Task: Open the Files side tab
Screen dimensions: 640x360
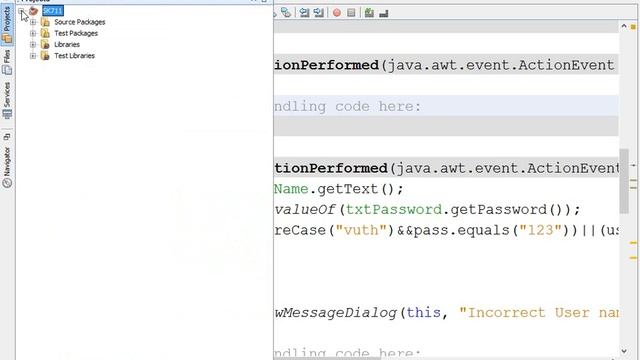Action: 7,62
